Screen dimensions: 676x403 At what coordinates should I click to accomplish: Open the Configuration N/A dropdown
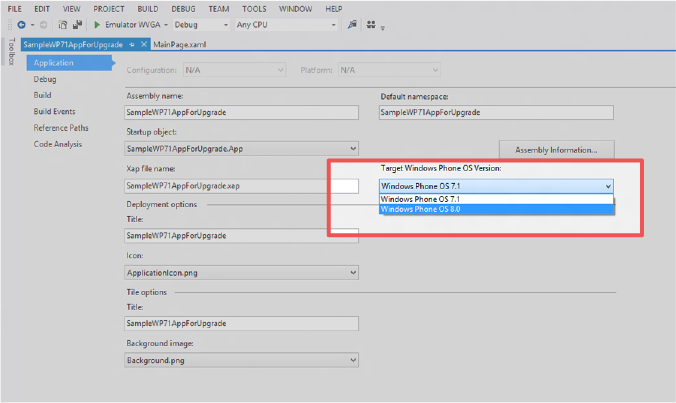coord(234,70)
